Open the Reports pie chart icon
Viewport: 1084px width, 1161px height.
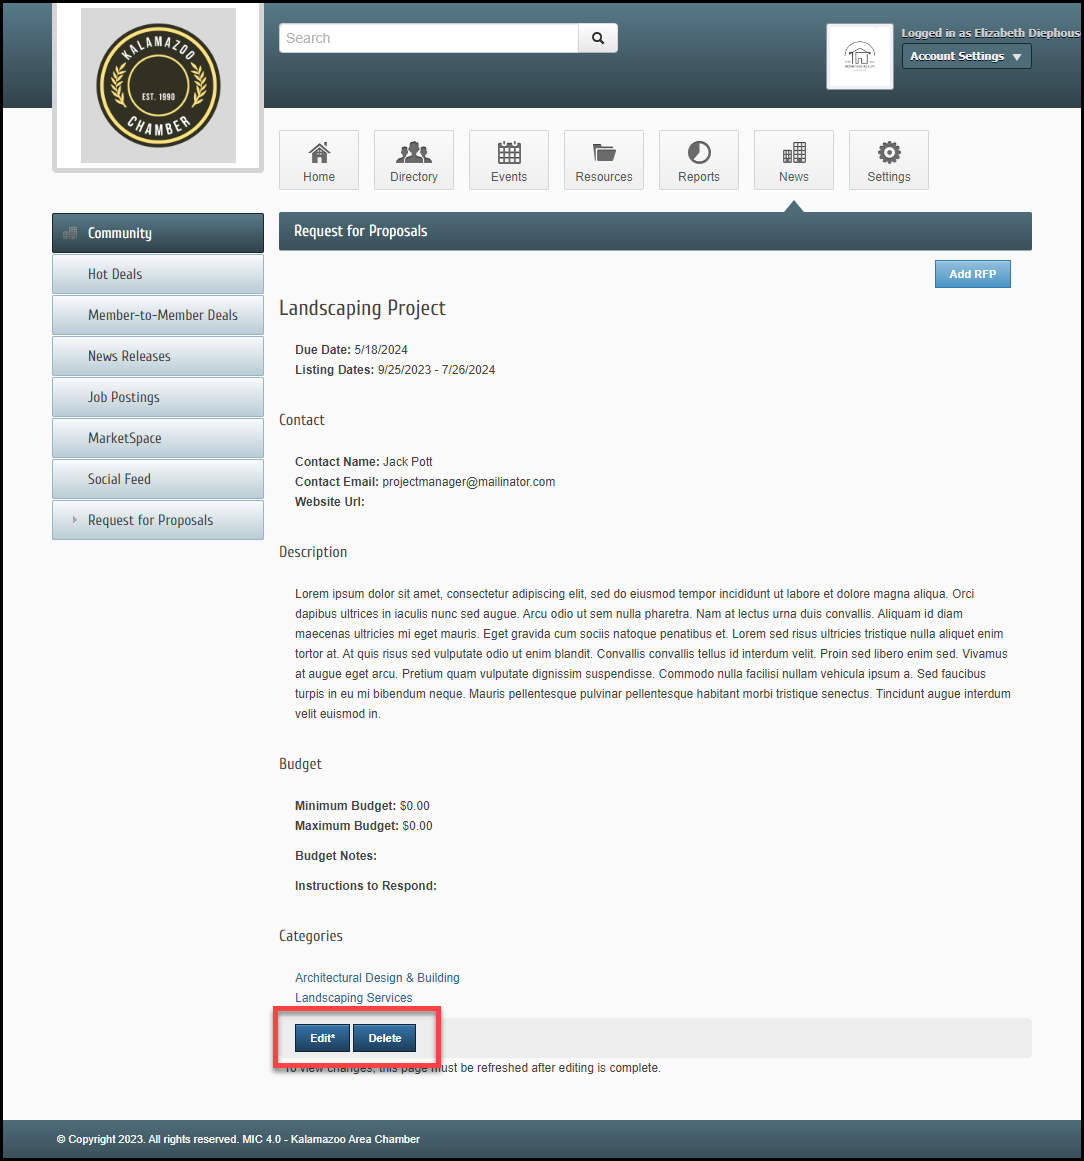[x=699, y=153]
